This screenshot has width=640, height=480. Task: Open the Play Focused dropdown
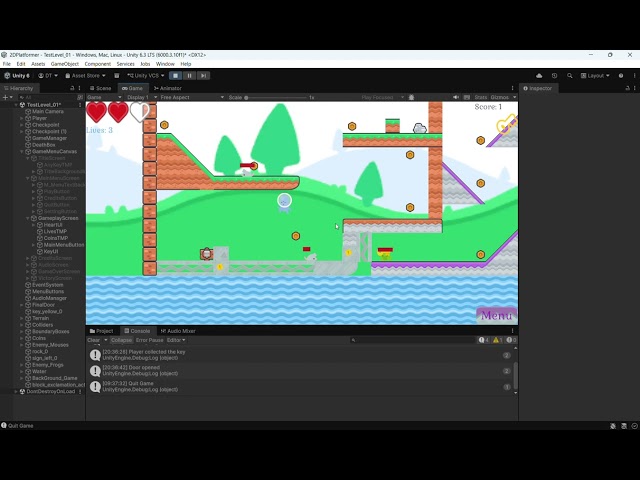coord(382,98)
